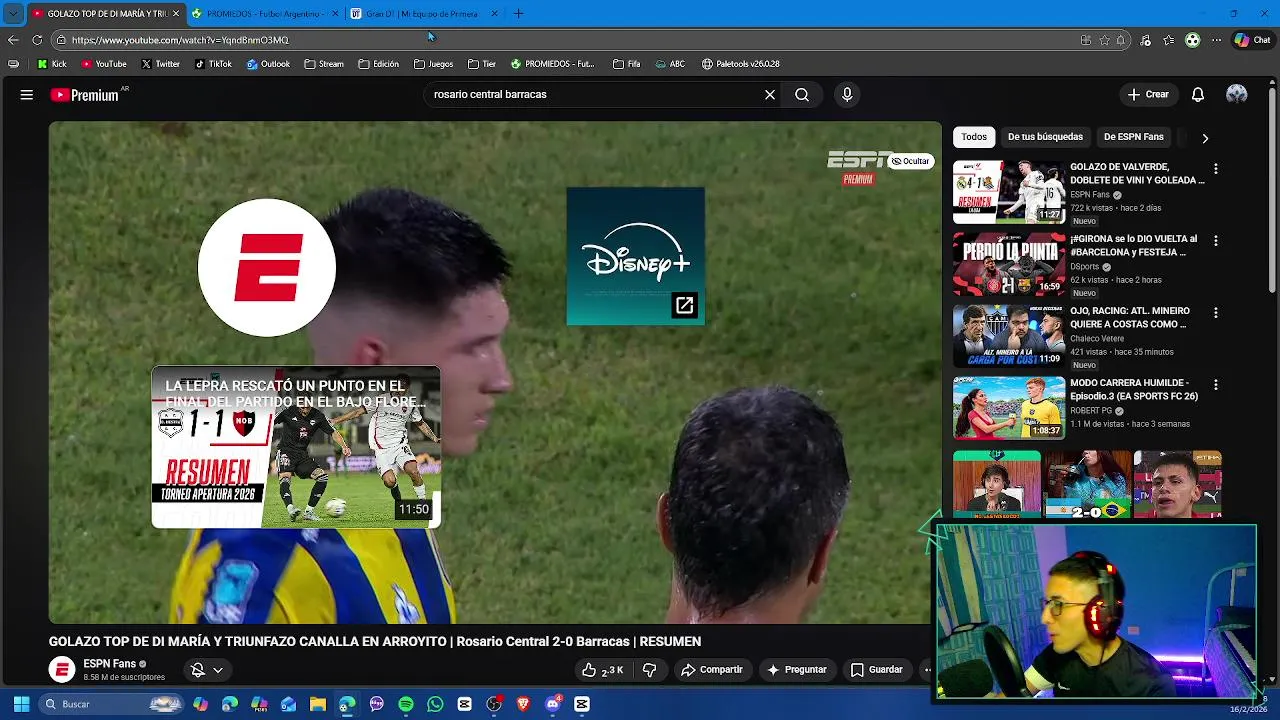Image resolution: width=1280 pixels, height=720 pixels.
Task: Go back in browser
Action: click(13, 40)
